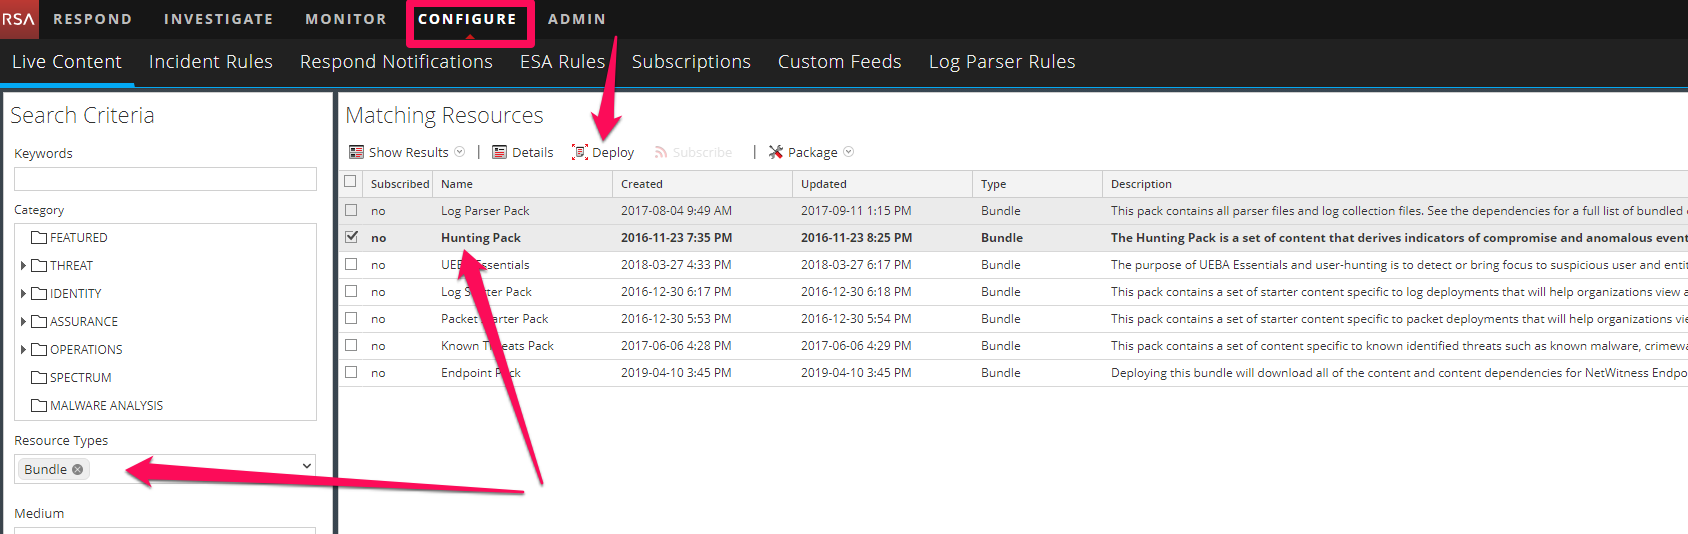Open the Resource Types dropdown arrow
1688x534 pixels.
click(x=306, y=466)
